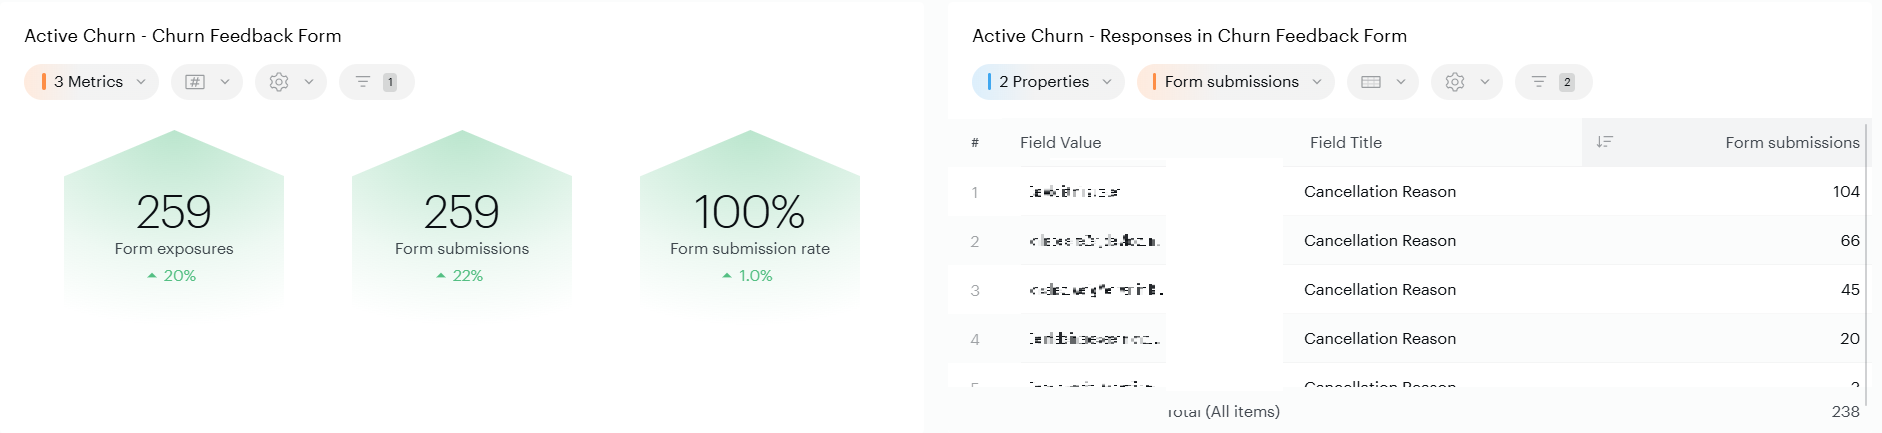Click the row 4 field value cell

1093,339
